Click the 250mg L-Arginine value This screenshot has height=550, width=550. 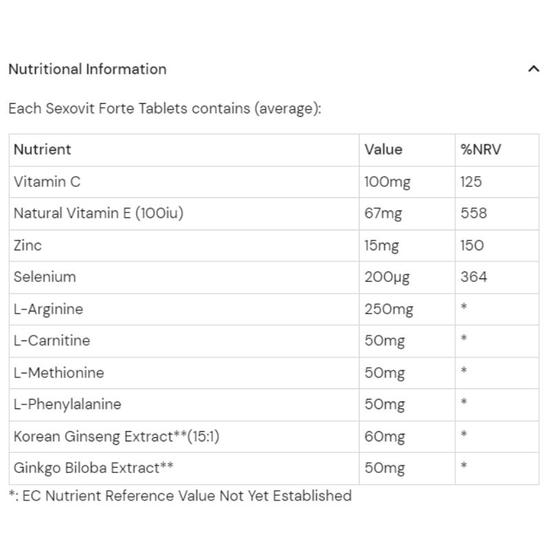tap(389, 309)
